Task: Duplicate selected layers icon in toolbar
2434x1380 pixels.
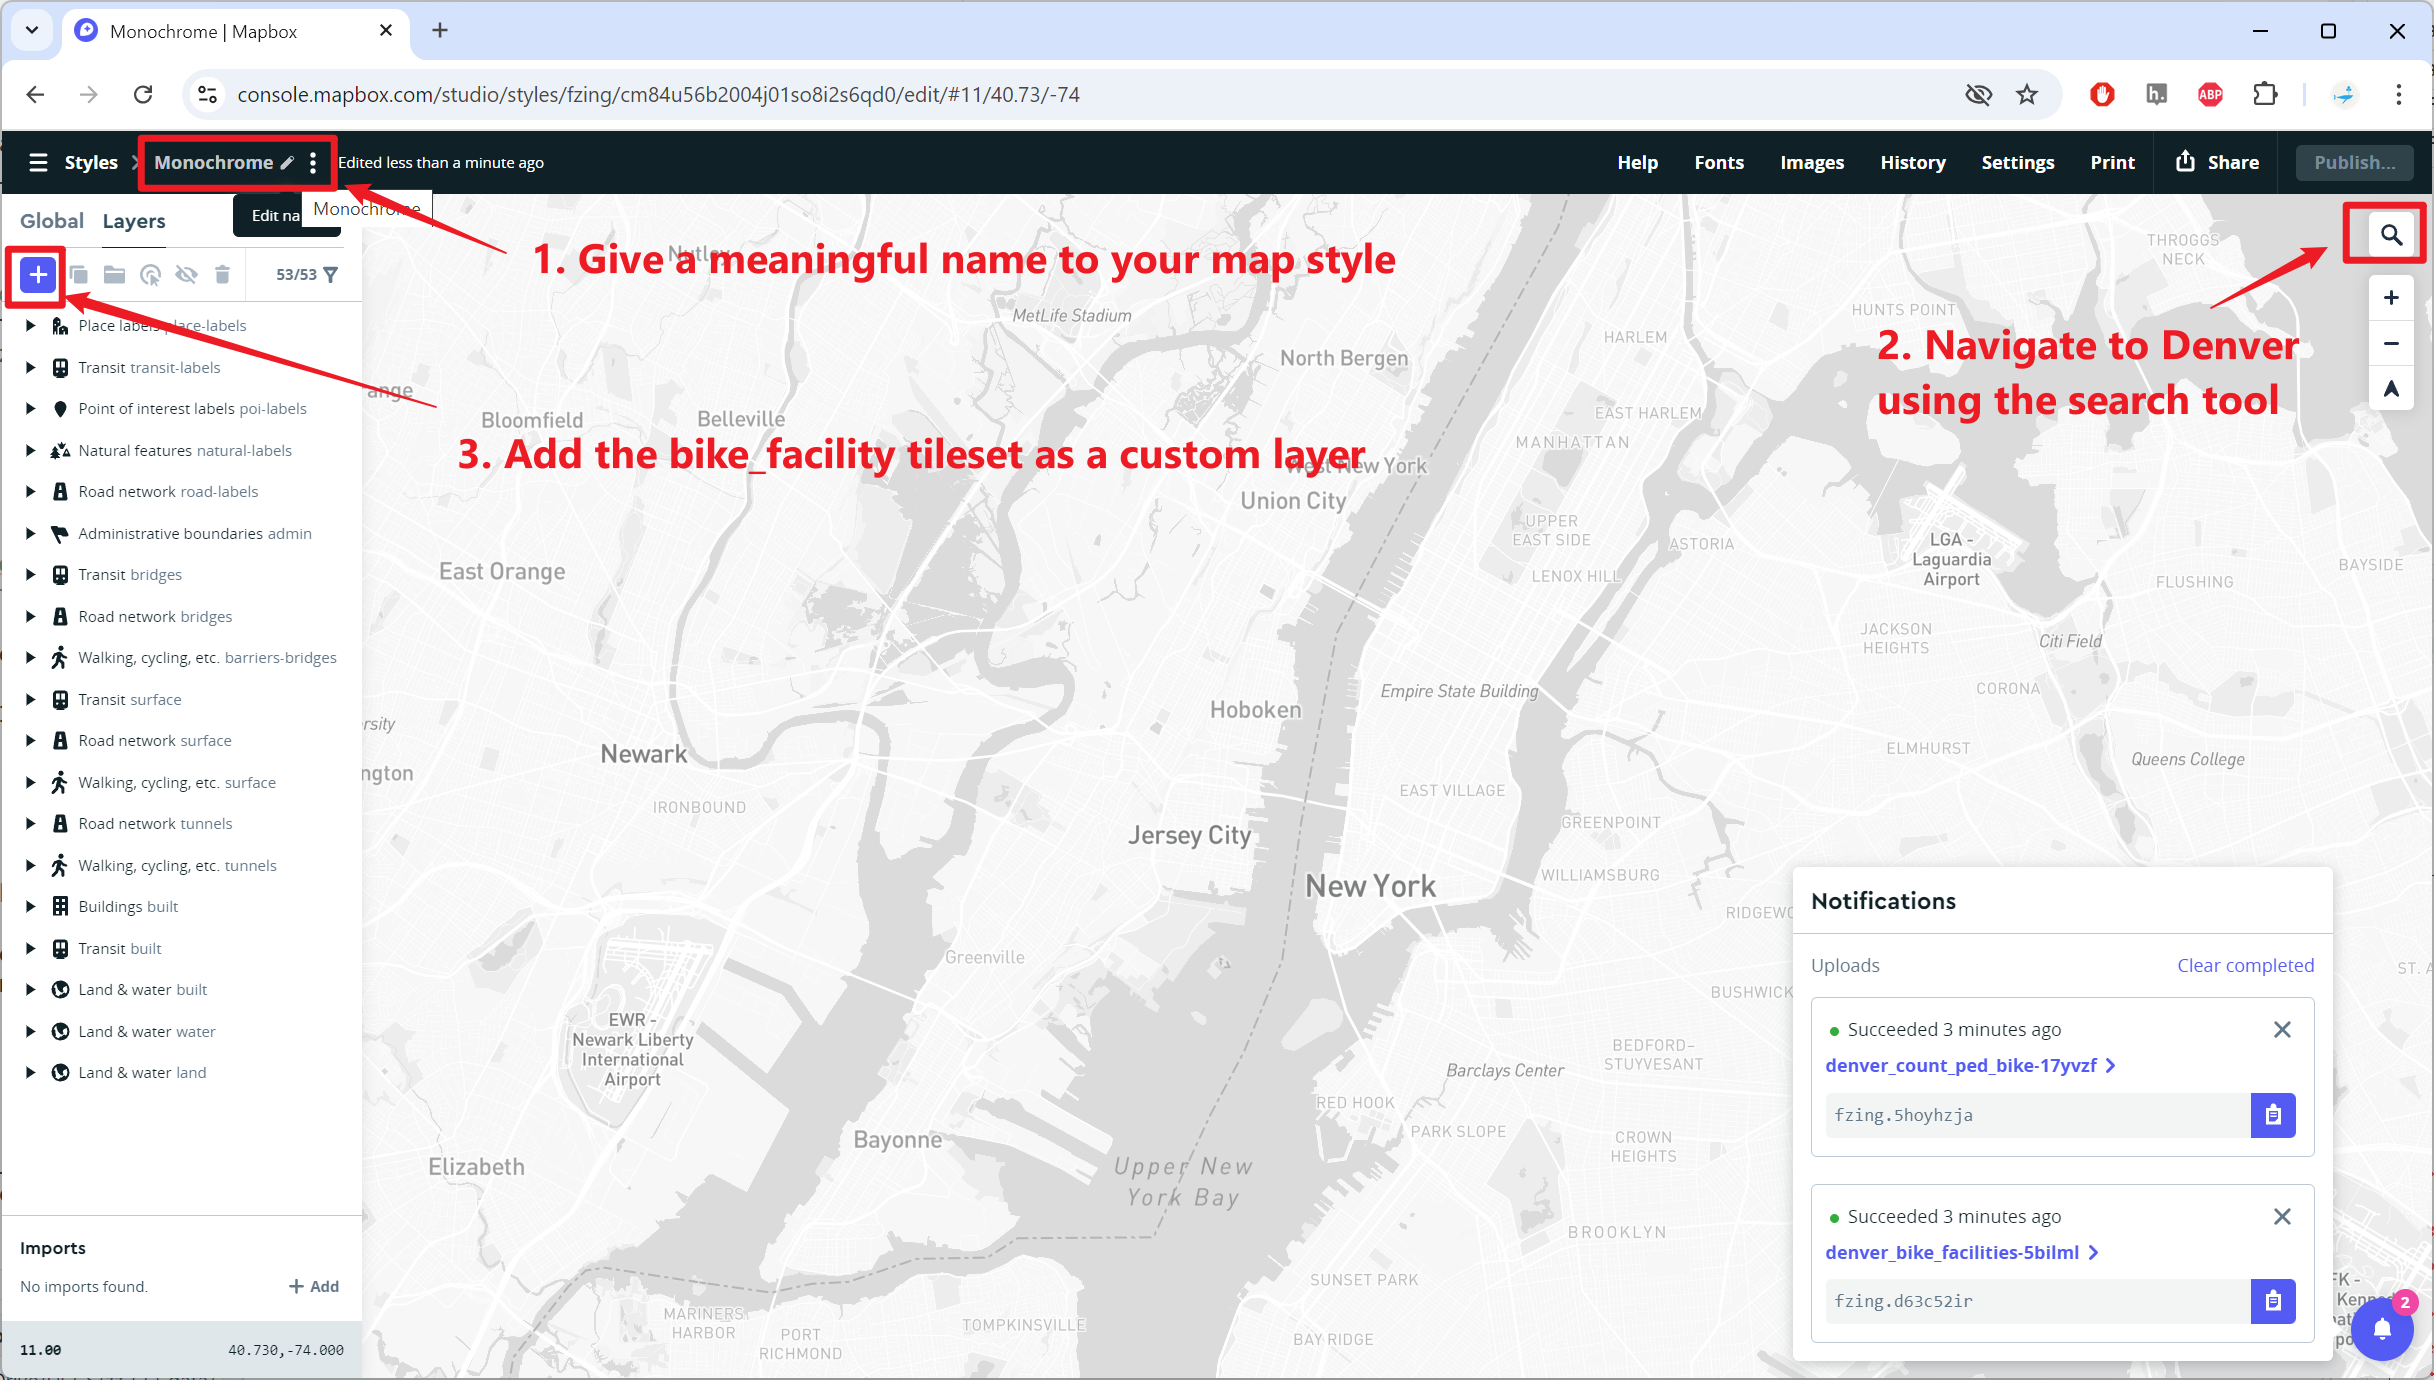Action: pyautogui.click(x=79, y=274)
